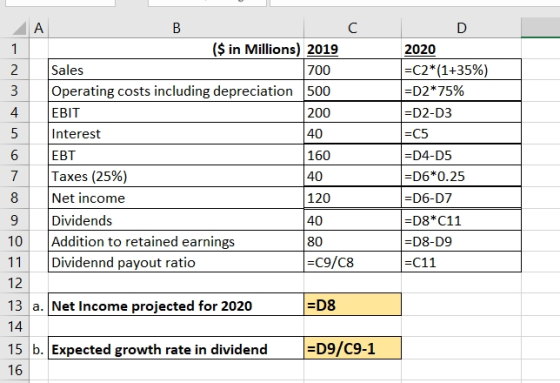Click the 2020 heading cell

(461, 49)
